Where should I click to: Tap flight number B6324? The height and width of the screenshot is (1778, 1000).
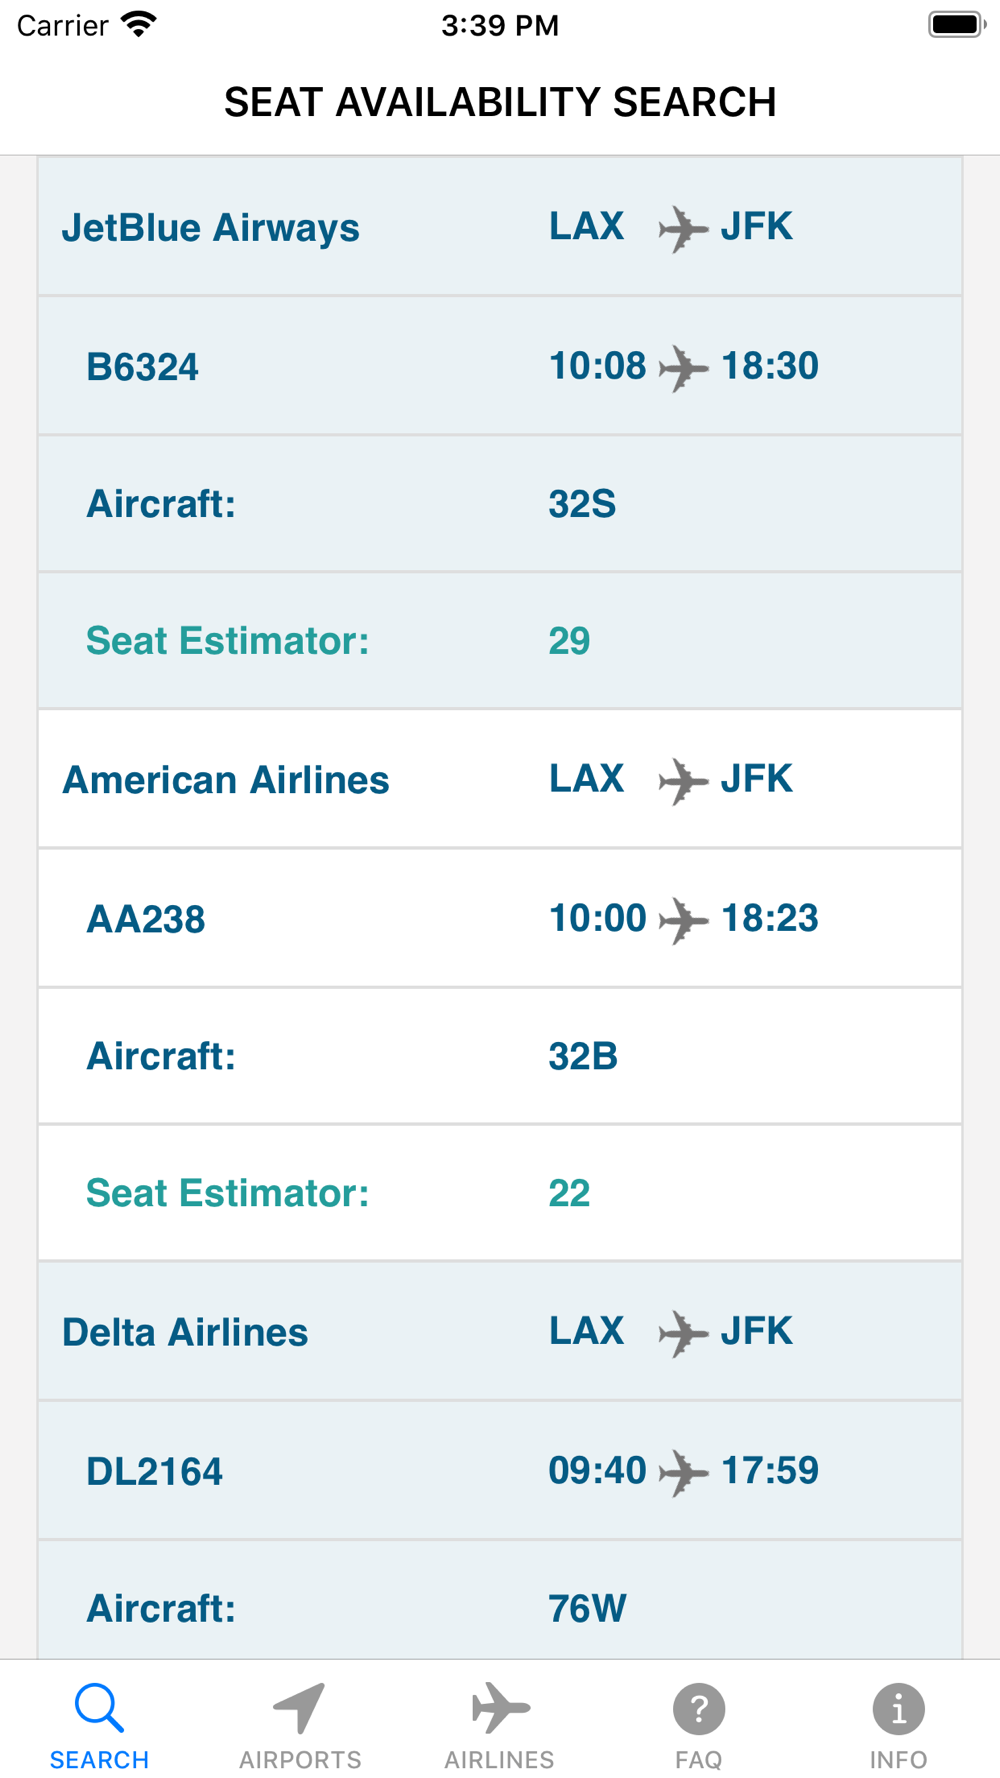pyautogui.click(x=142, y=367)
